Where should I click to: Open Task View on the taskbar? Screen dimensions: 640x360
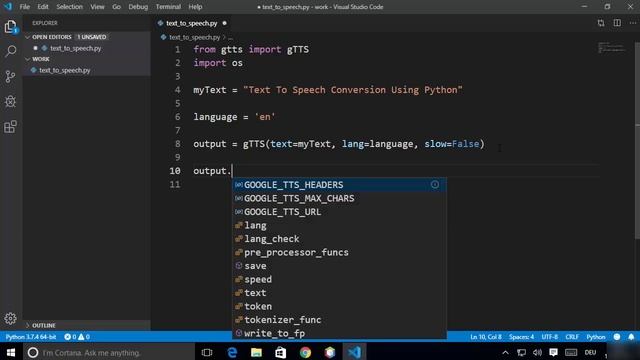(207, 352)
